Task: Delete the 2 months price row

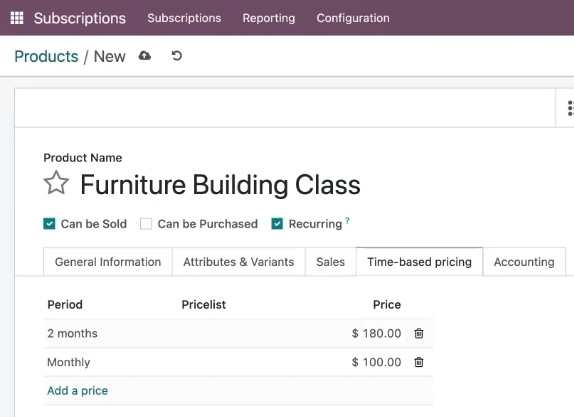Action: click(419, 333)
